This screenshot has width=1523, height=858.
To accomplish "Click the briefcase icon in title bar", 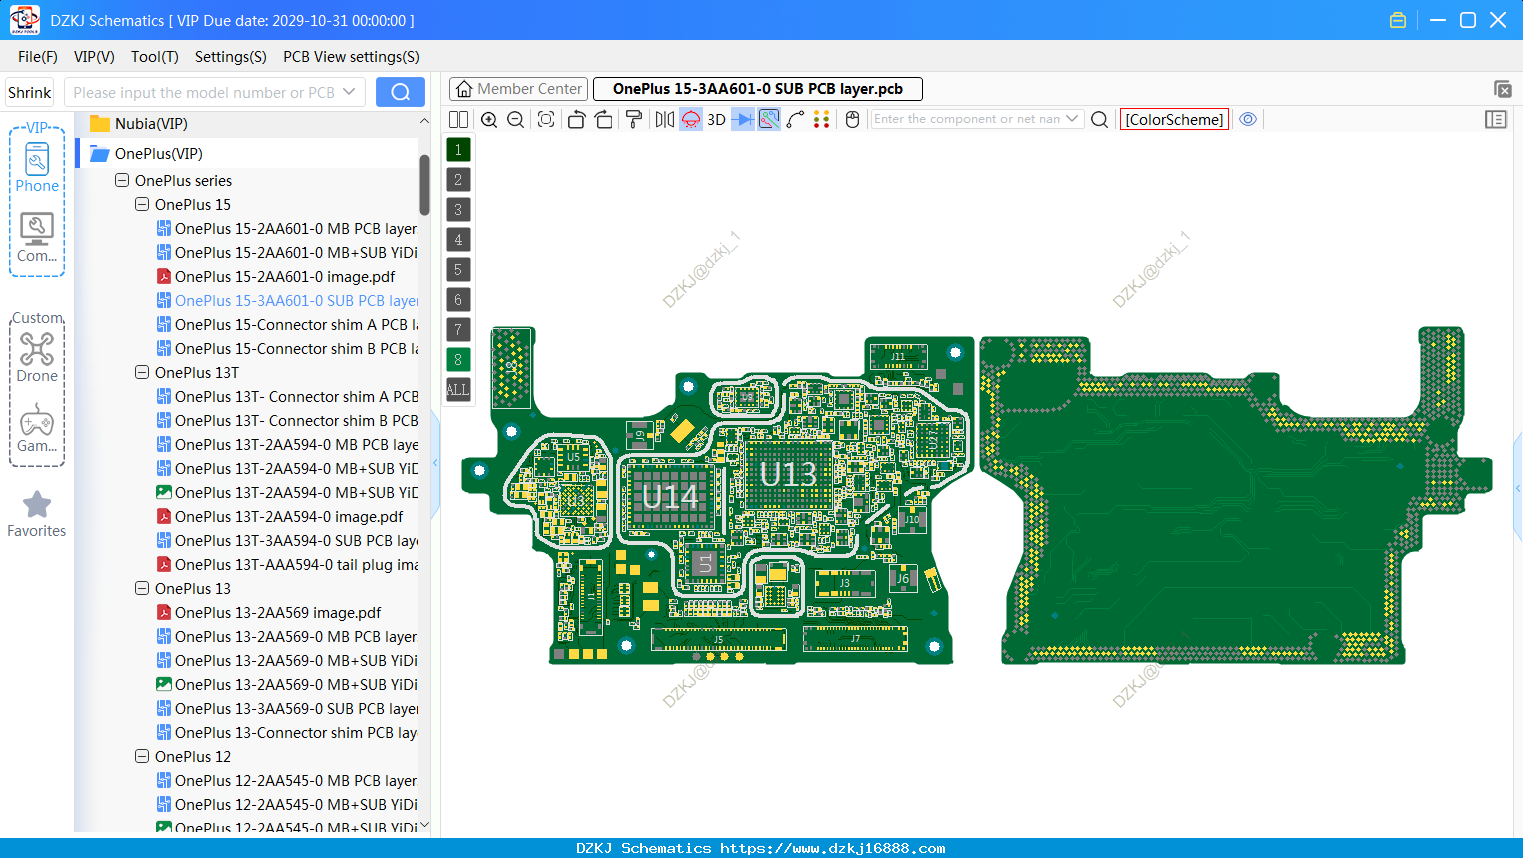I will [1398, 20].
